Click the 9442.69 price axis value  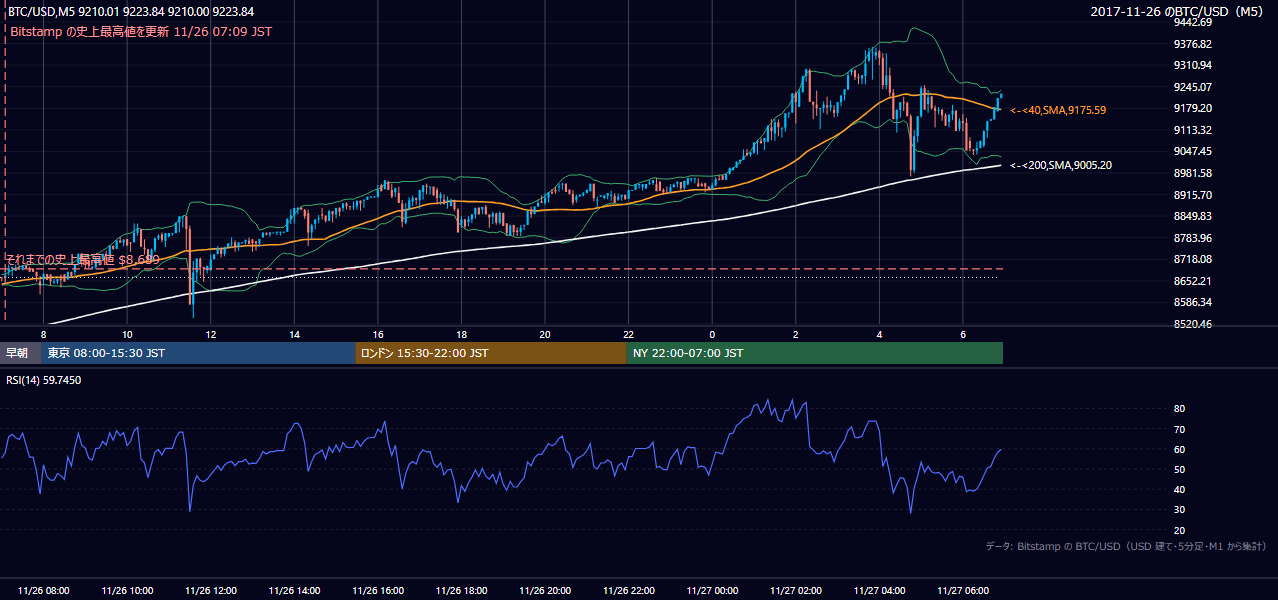pyautogui.click(x=1193, y=22)
